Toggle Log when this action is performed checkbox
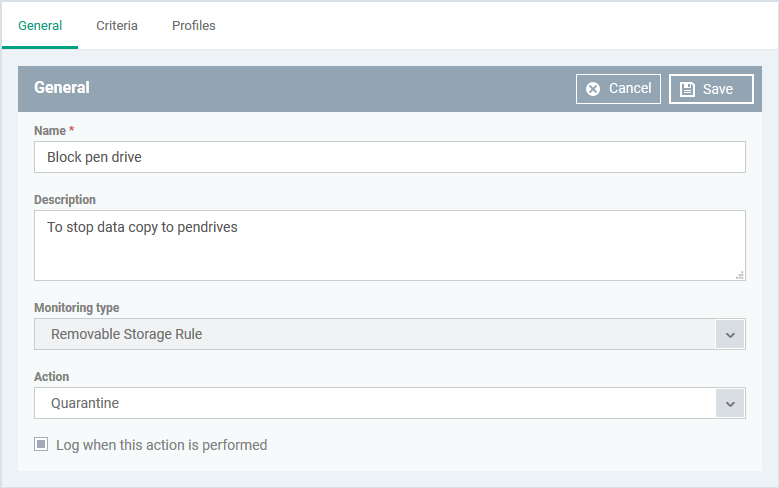Screen dimensions: 779x488 click(x=41, y=444)
